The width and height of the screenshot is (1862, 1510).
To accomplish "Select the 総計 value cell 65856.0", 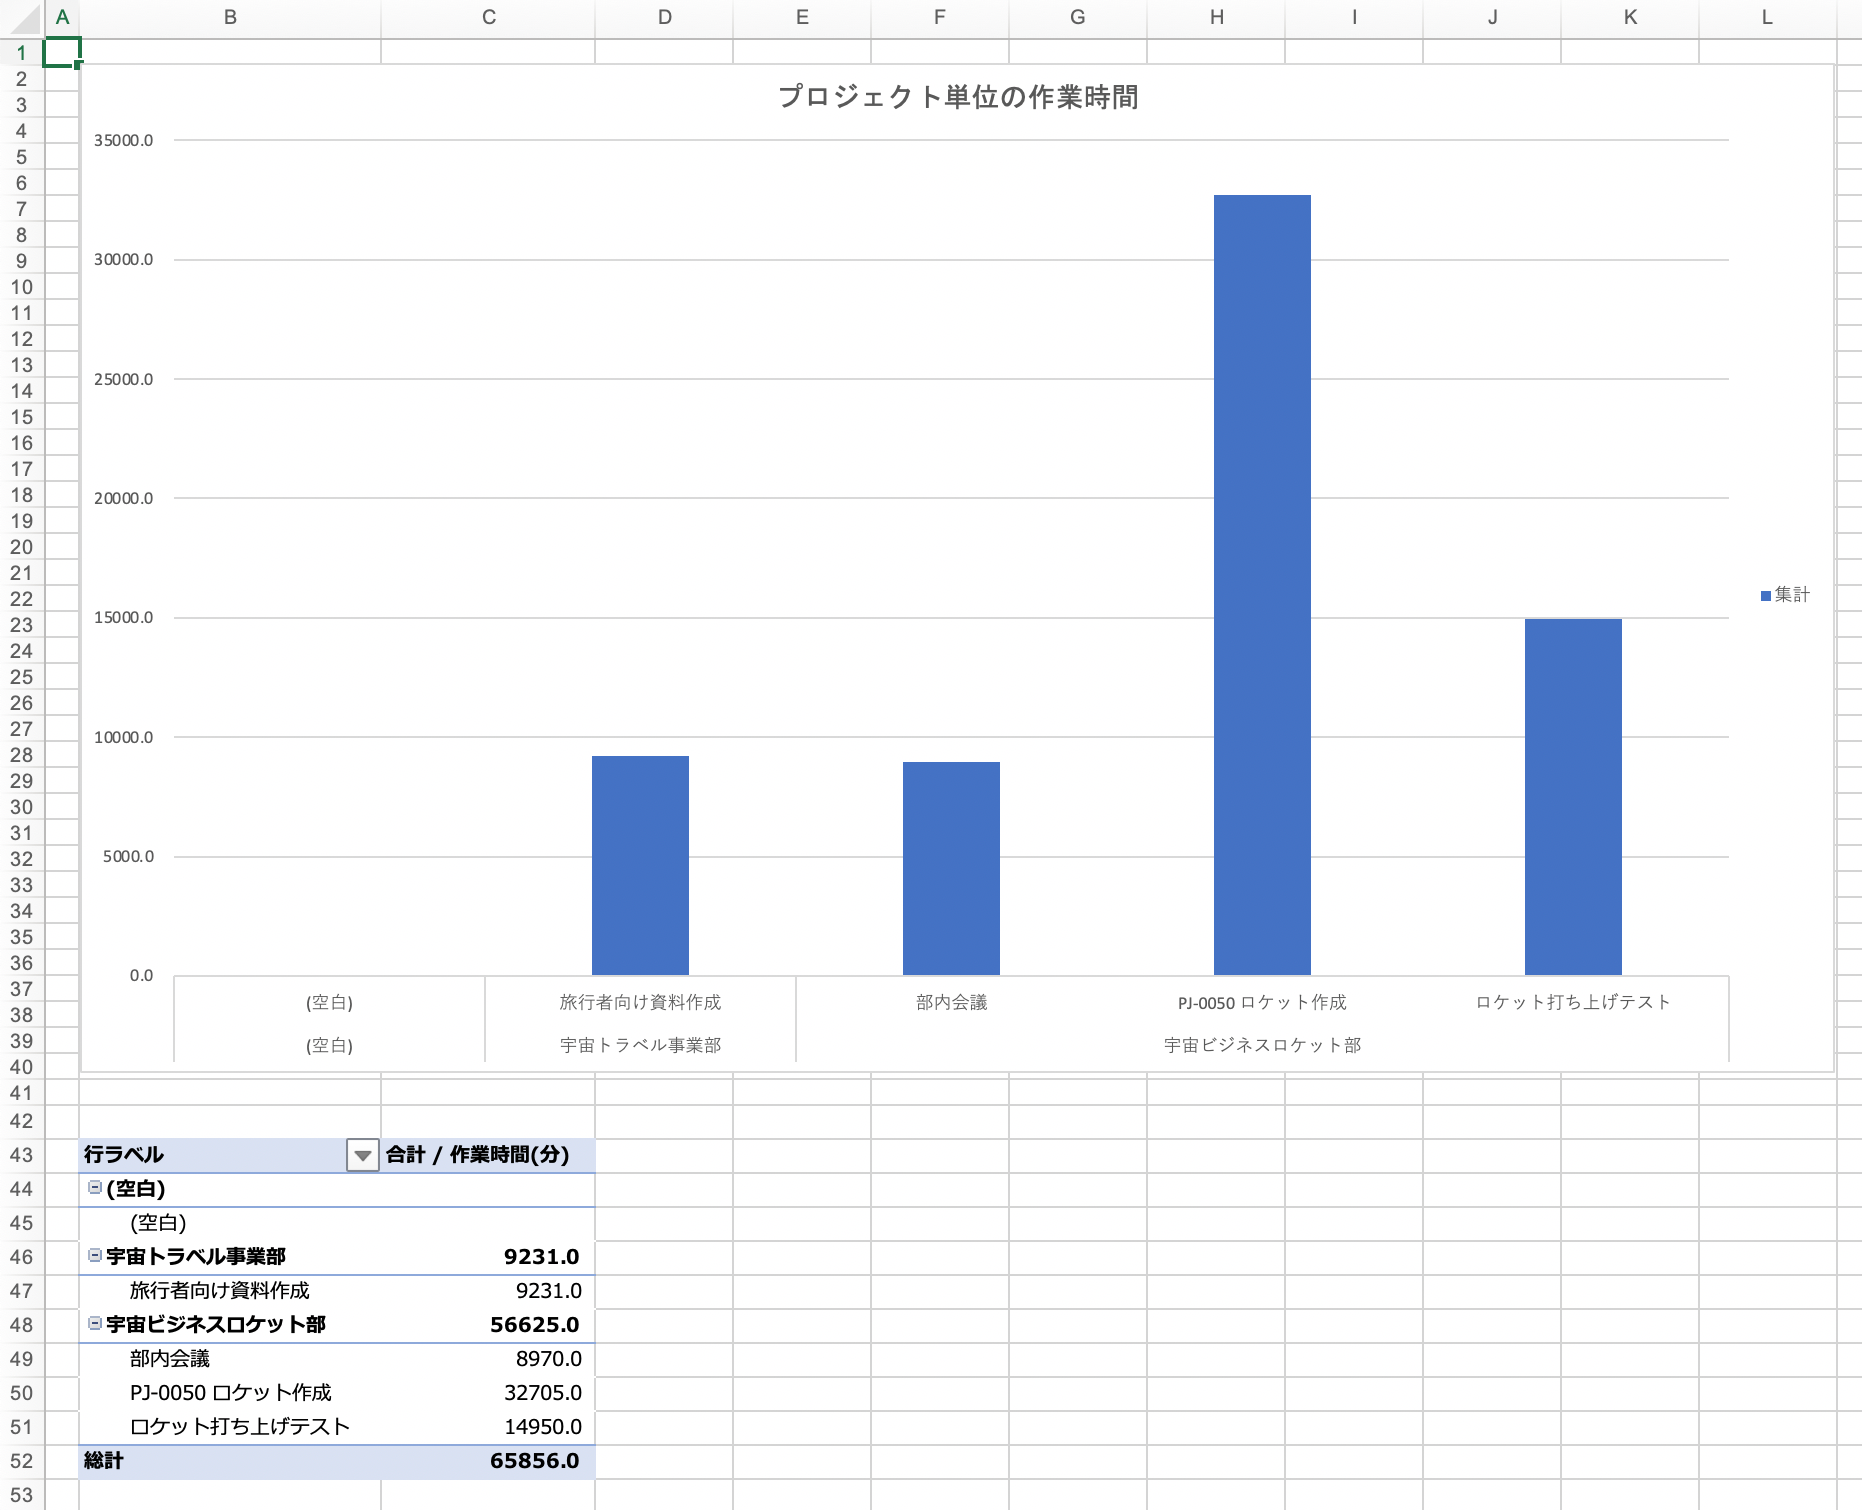I will coord(534,1461).
